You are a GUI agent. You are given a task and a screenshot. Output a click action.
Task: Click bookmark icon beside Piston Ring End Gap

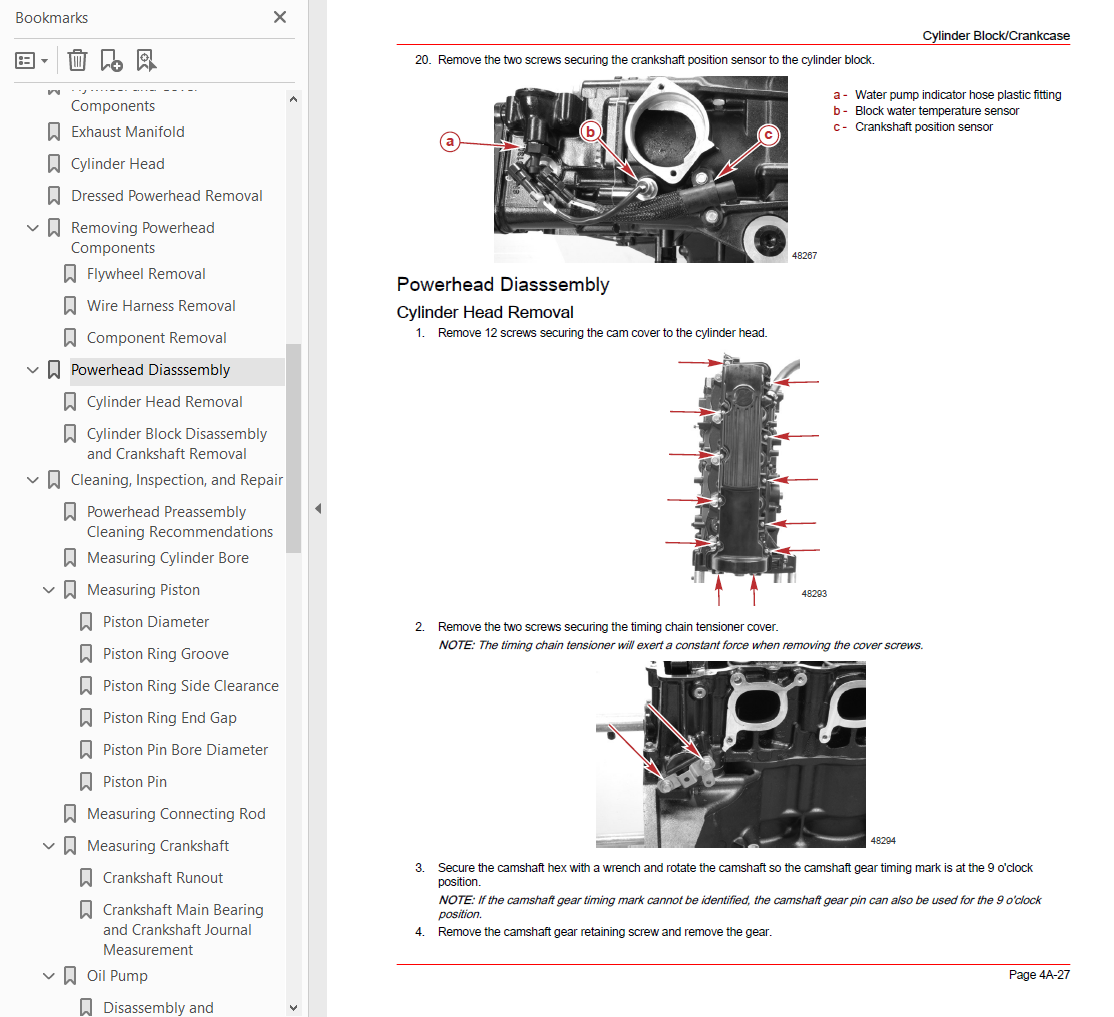(86, 718)
